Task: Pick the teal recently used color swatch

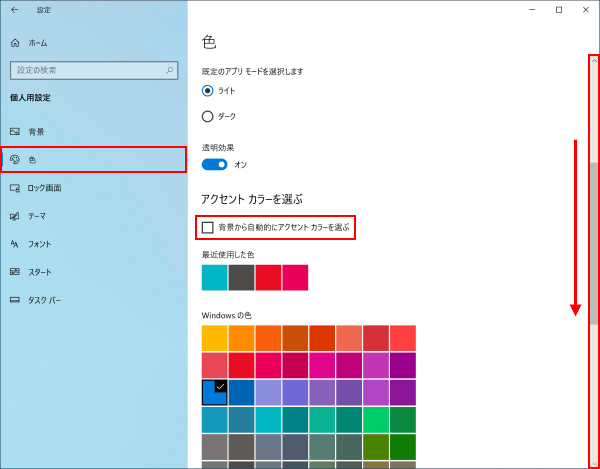Action: click(x=214, y=277)
